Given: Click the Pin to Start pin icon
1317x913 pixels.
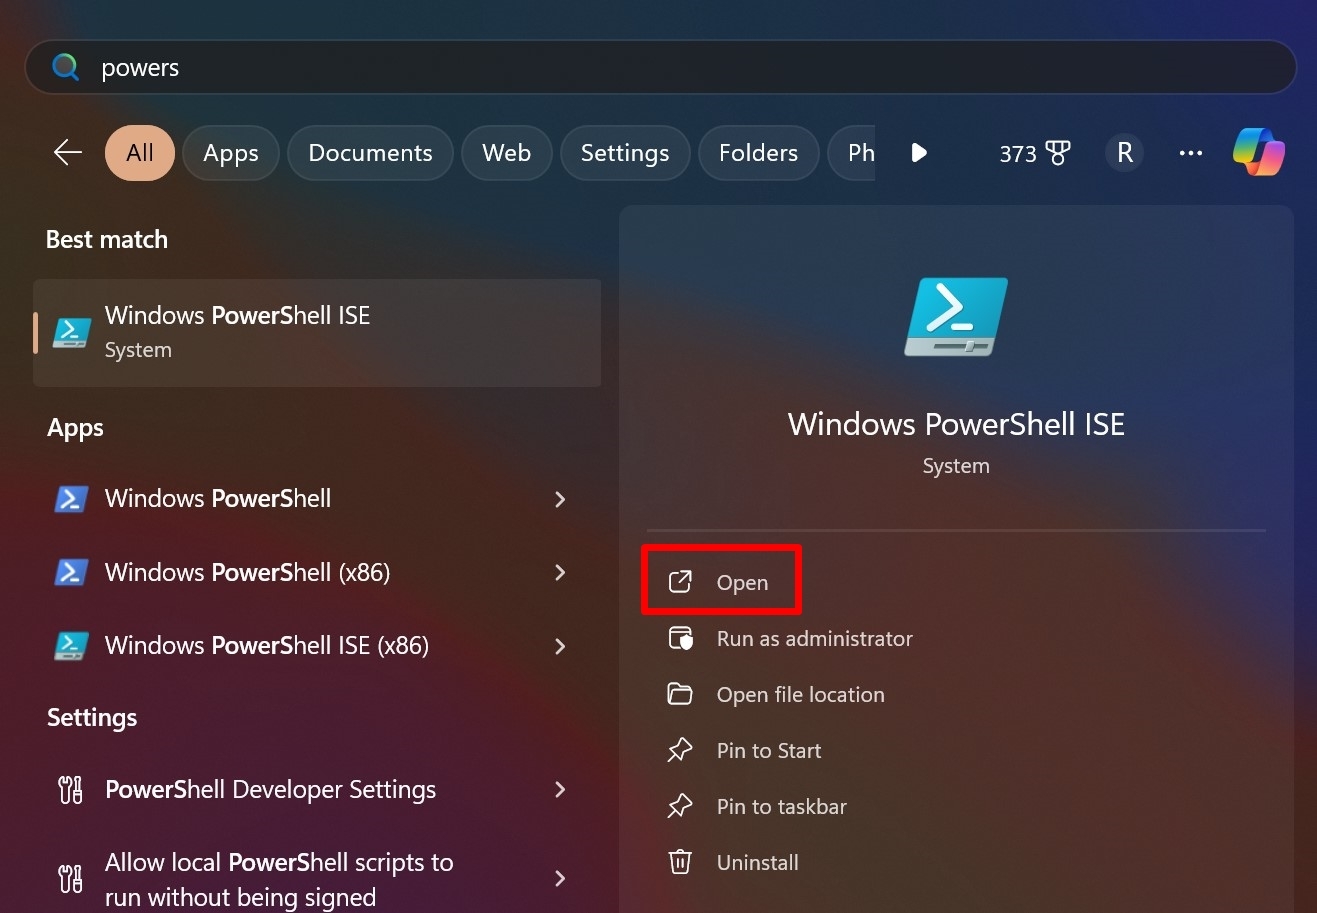Looking at the screenshot, I should [x=680, y=750].
